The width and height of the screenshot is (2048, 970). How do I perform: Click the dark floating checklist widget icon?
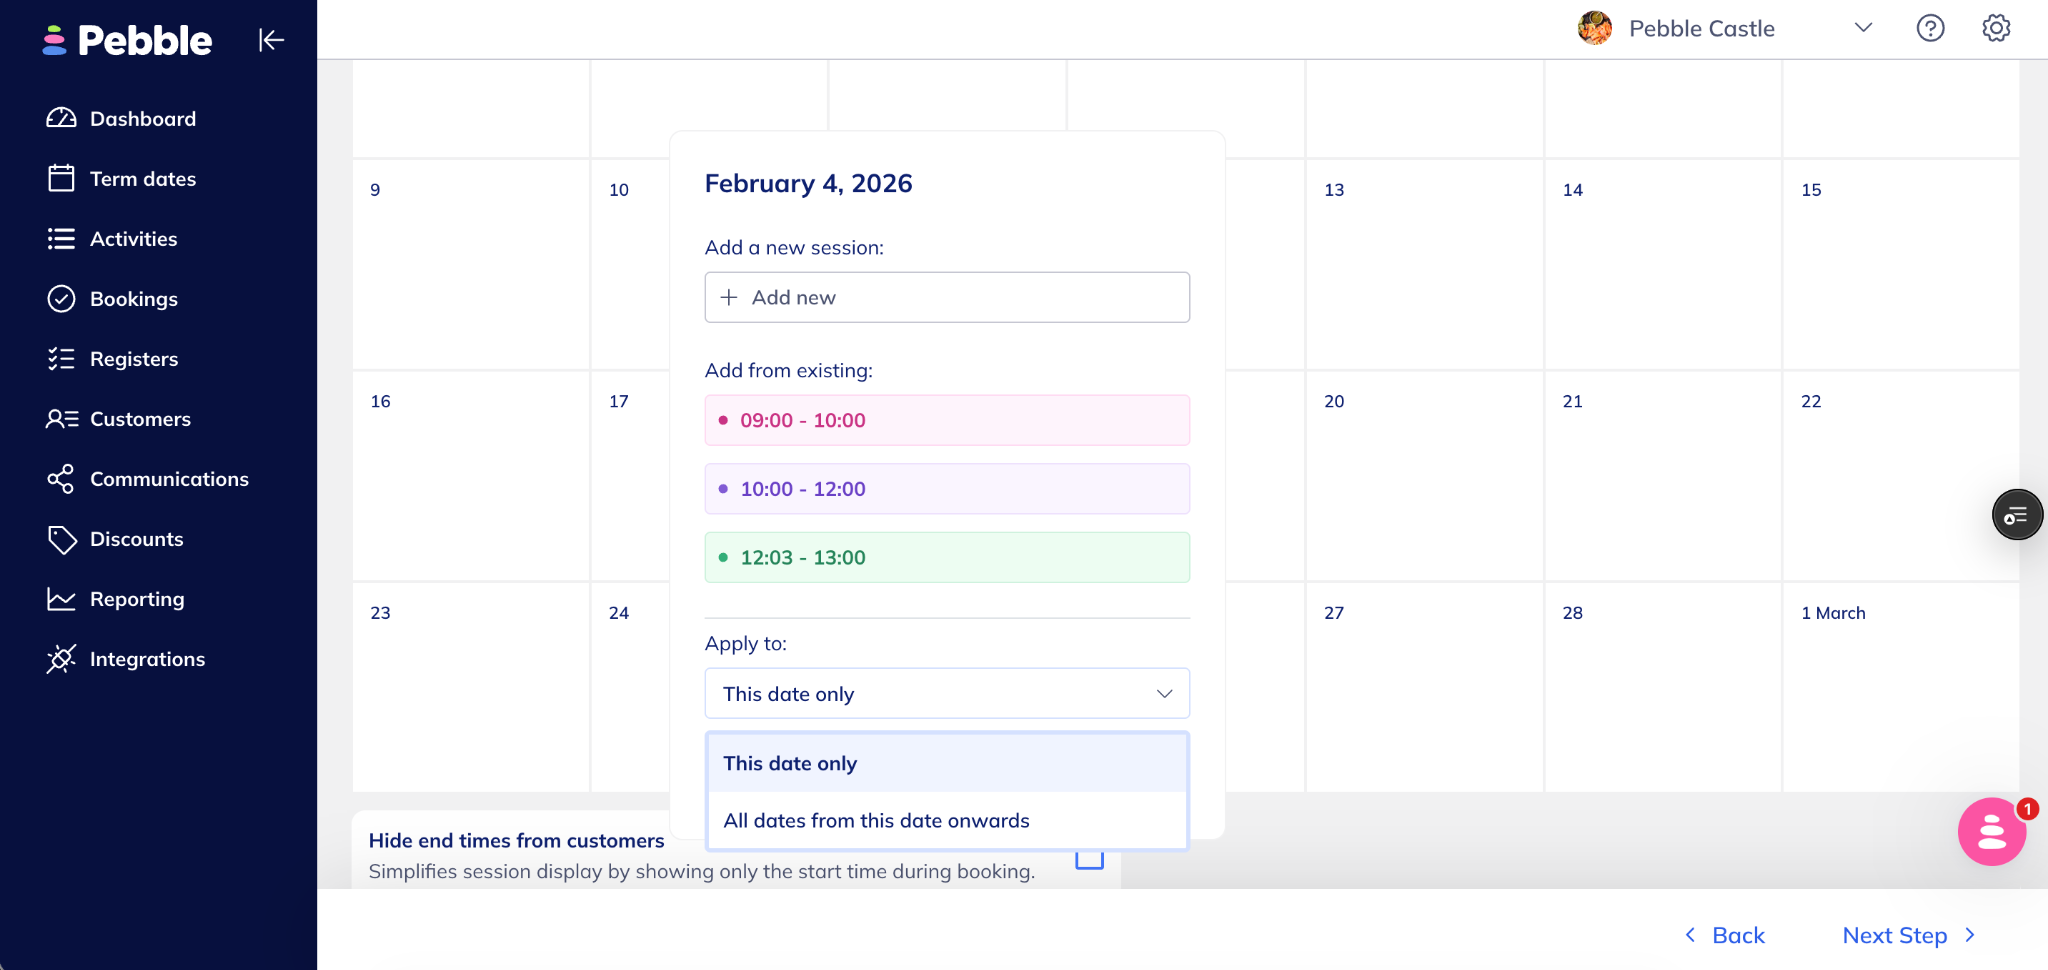pos(2016,515)
